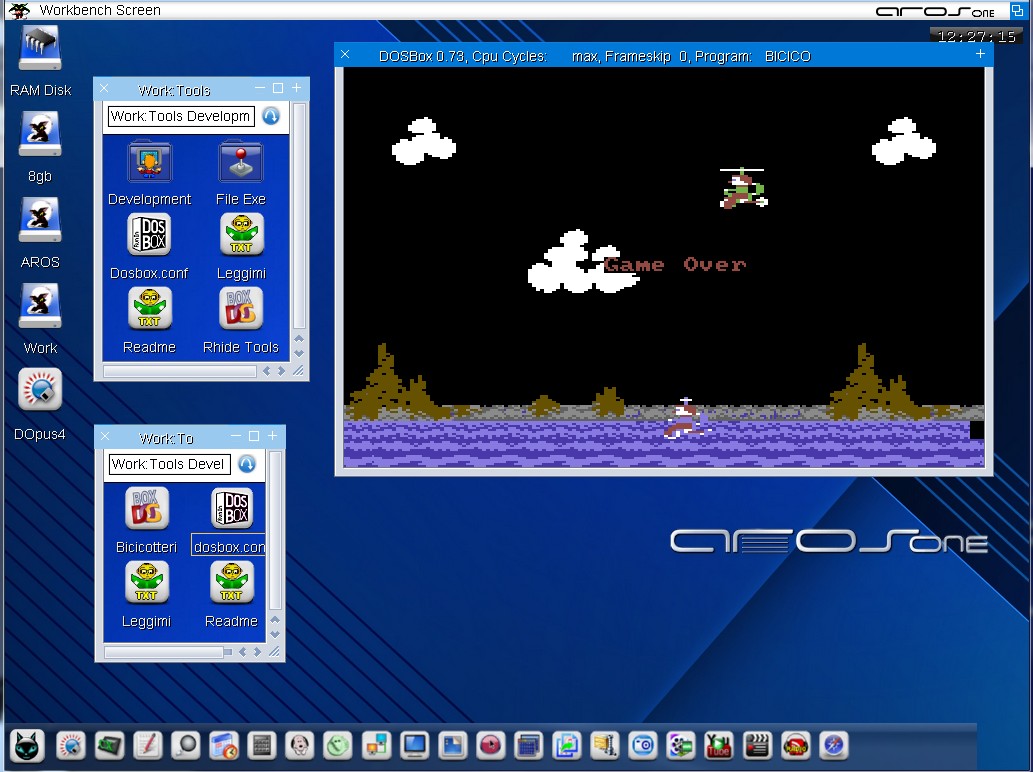This screenshot has width=1033, height=772.
Task: Click horizontal scrollbar of upper Work:Tools window
Action: coord(180,372)
